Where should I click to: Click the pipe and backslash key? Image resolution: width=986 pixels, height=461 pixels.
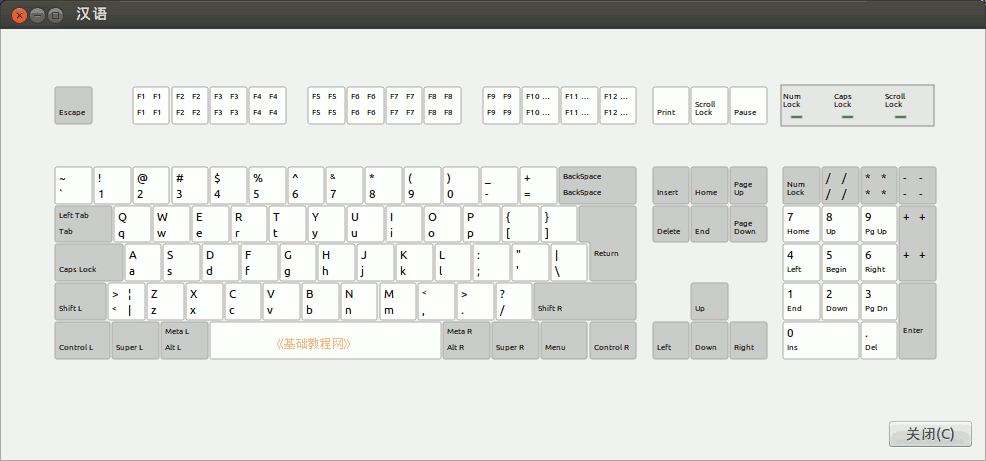pos(569,263)
